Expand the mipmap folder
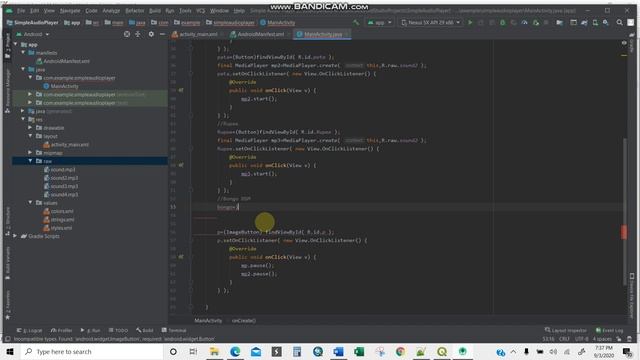Image resolution: width=640 pixels, height=360 pixels. click(x=30, y=152)
